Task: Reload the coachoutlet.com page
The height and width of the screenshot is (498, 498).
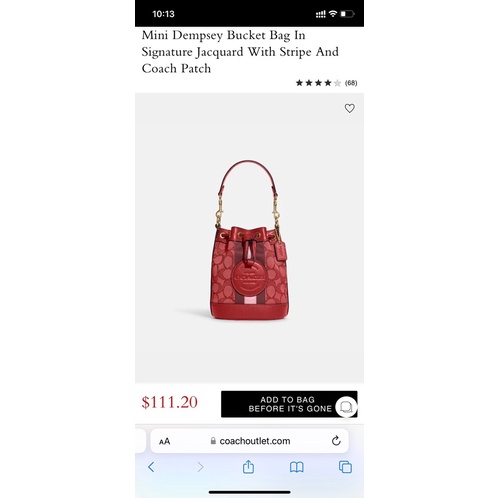Action: 336,441
